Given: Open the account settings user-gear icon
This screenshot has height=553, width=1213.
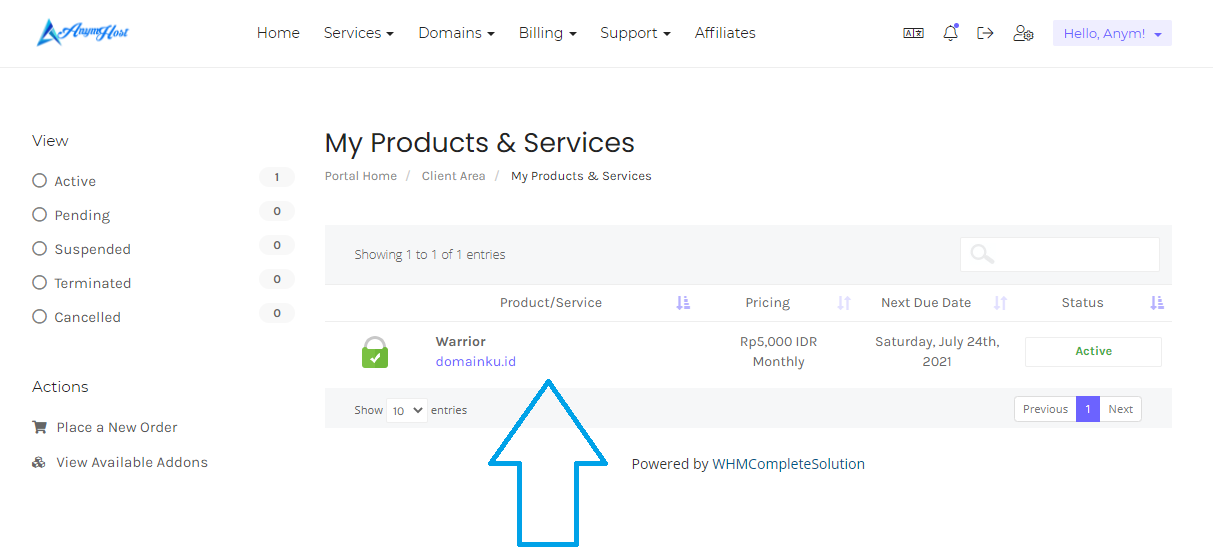Looking at the screenshot, I should coord(1023,33).
